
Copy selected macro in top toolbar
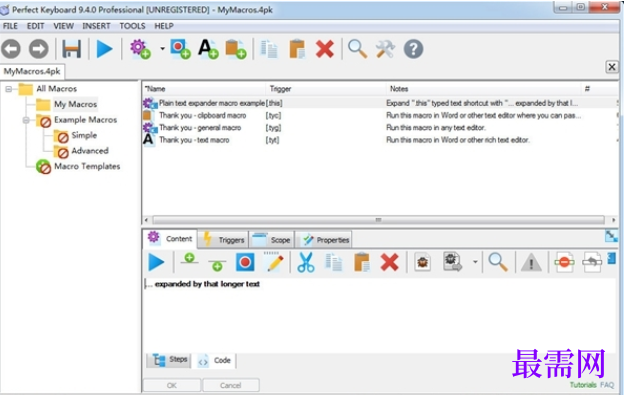point(269,49)
